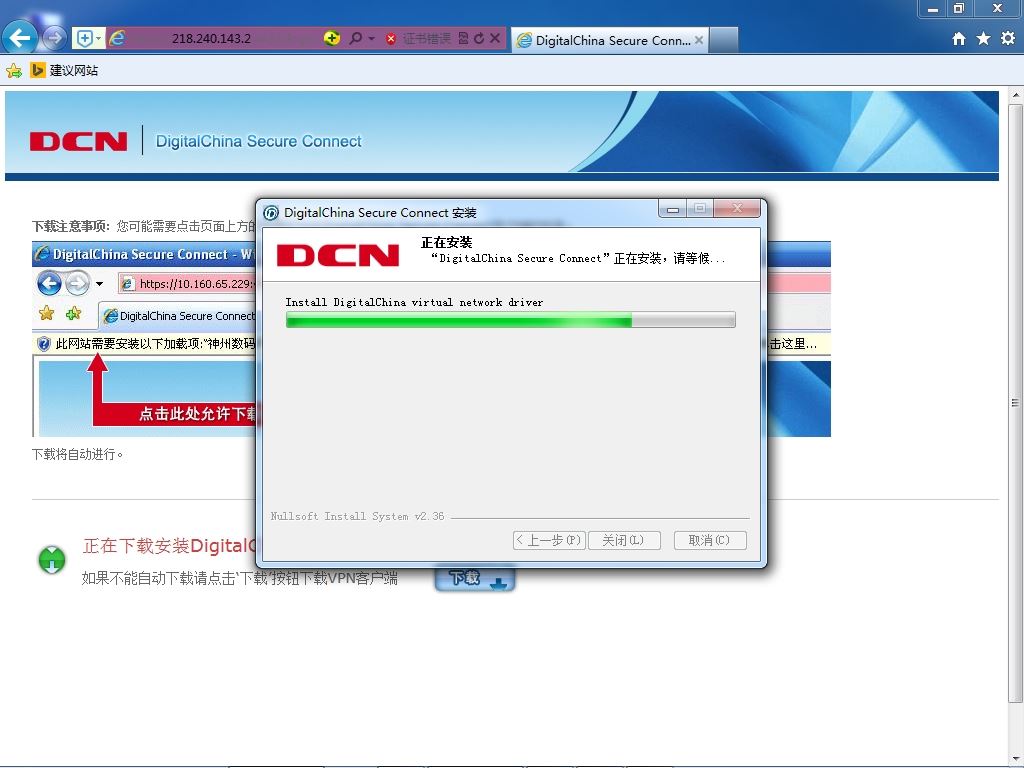
Task: Click the 下载将自动进行 text on the page
Action: click(77, 454)
